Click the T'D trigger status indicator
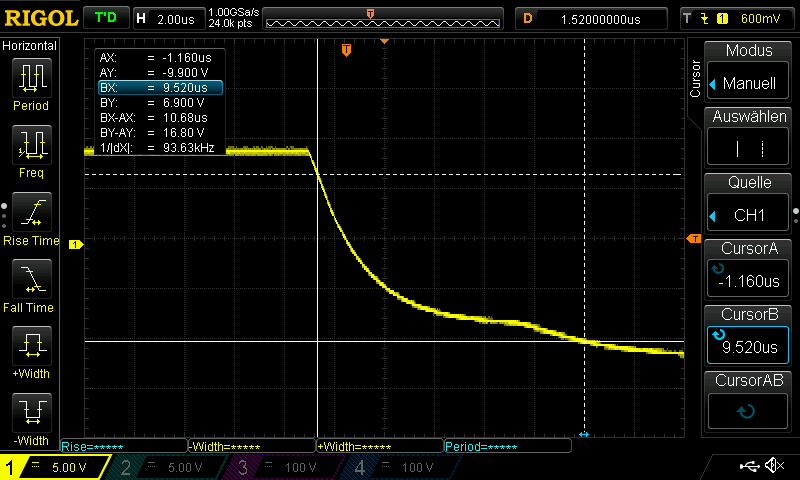 point(104,18)
